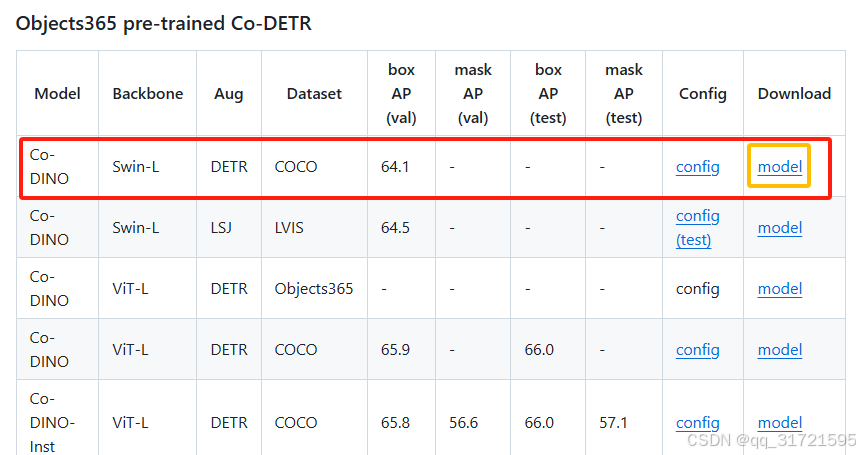Open config link in the 65.9 box AP row
The width and height of the screenshot is (860, 455).
(x=697, y=350)
